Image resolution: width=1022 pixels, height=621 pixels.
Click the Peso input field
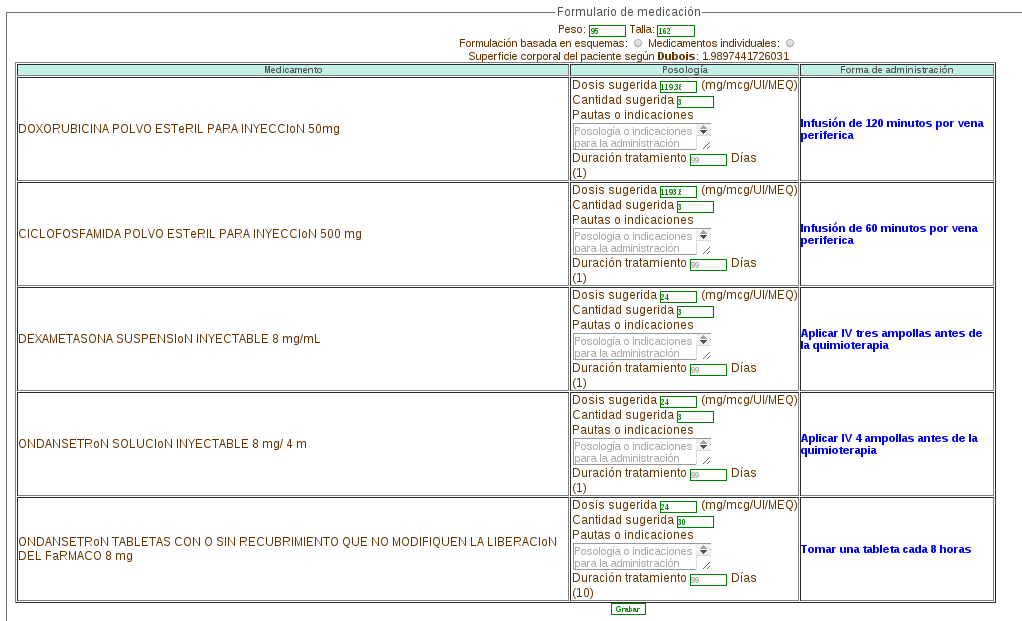(x=607, y=31)
